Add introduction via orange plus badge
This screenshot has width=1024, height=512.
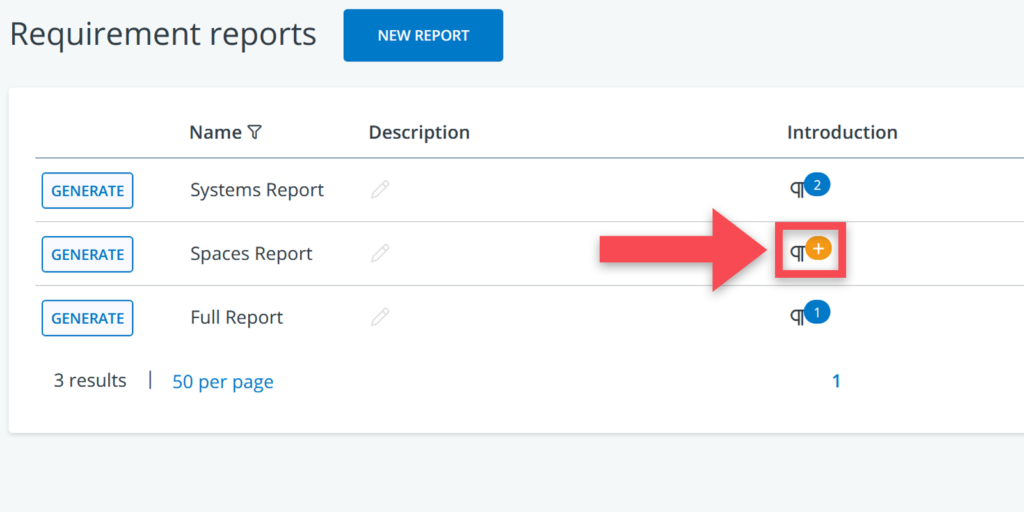coord(818,249)
